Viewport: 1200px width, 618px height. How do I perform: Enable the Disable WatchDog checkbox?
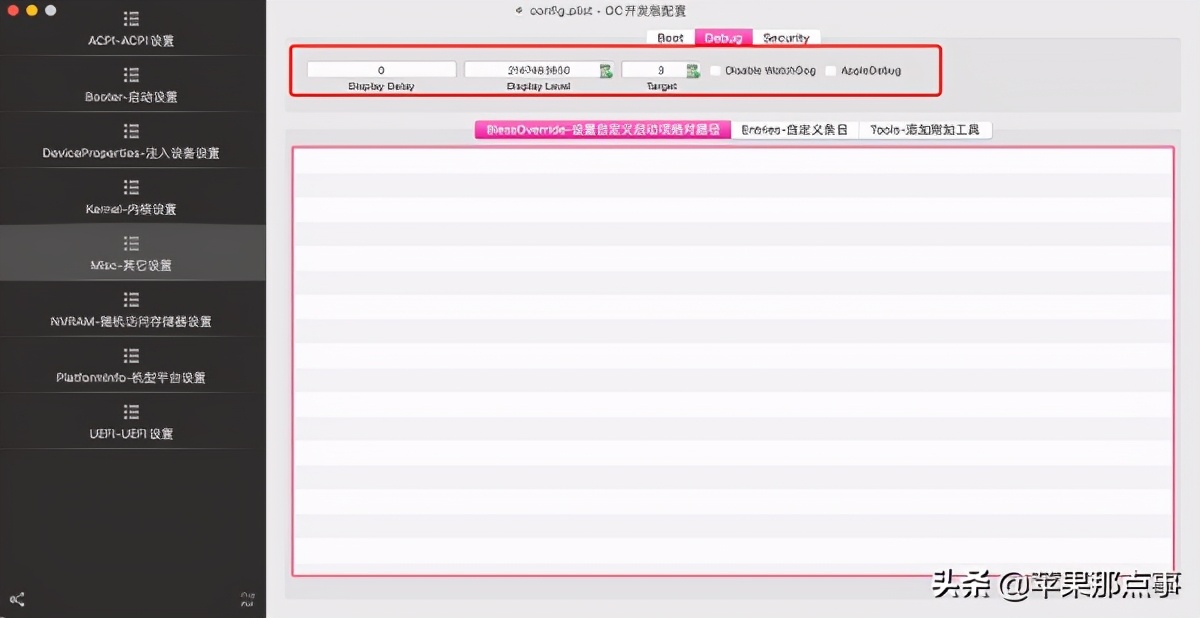click(715, 71)
